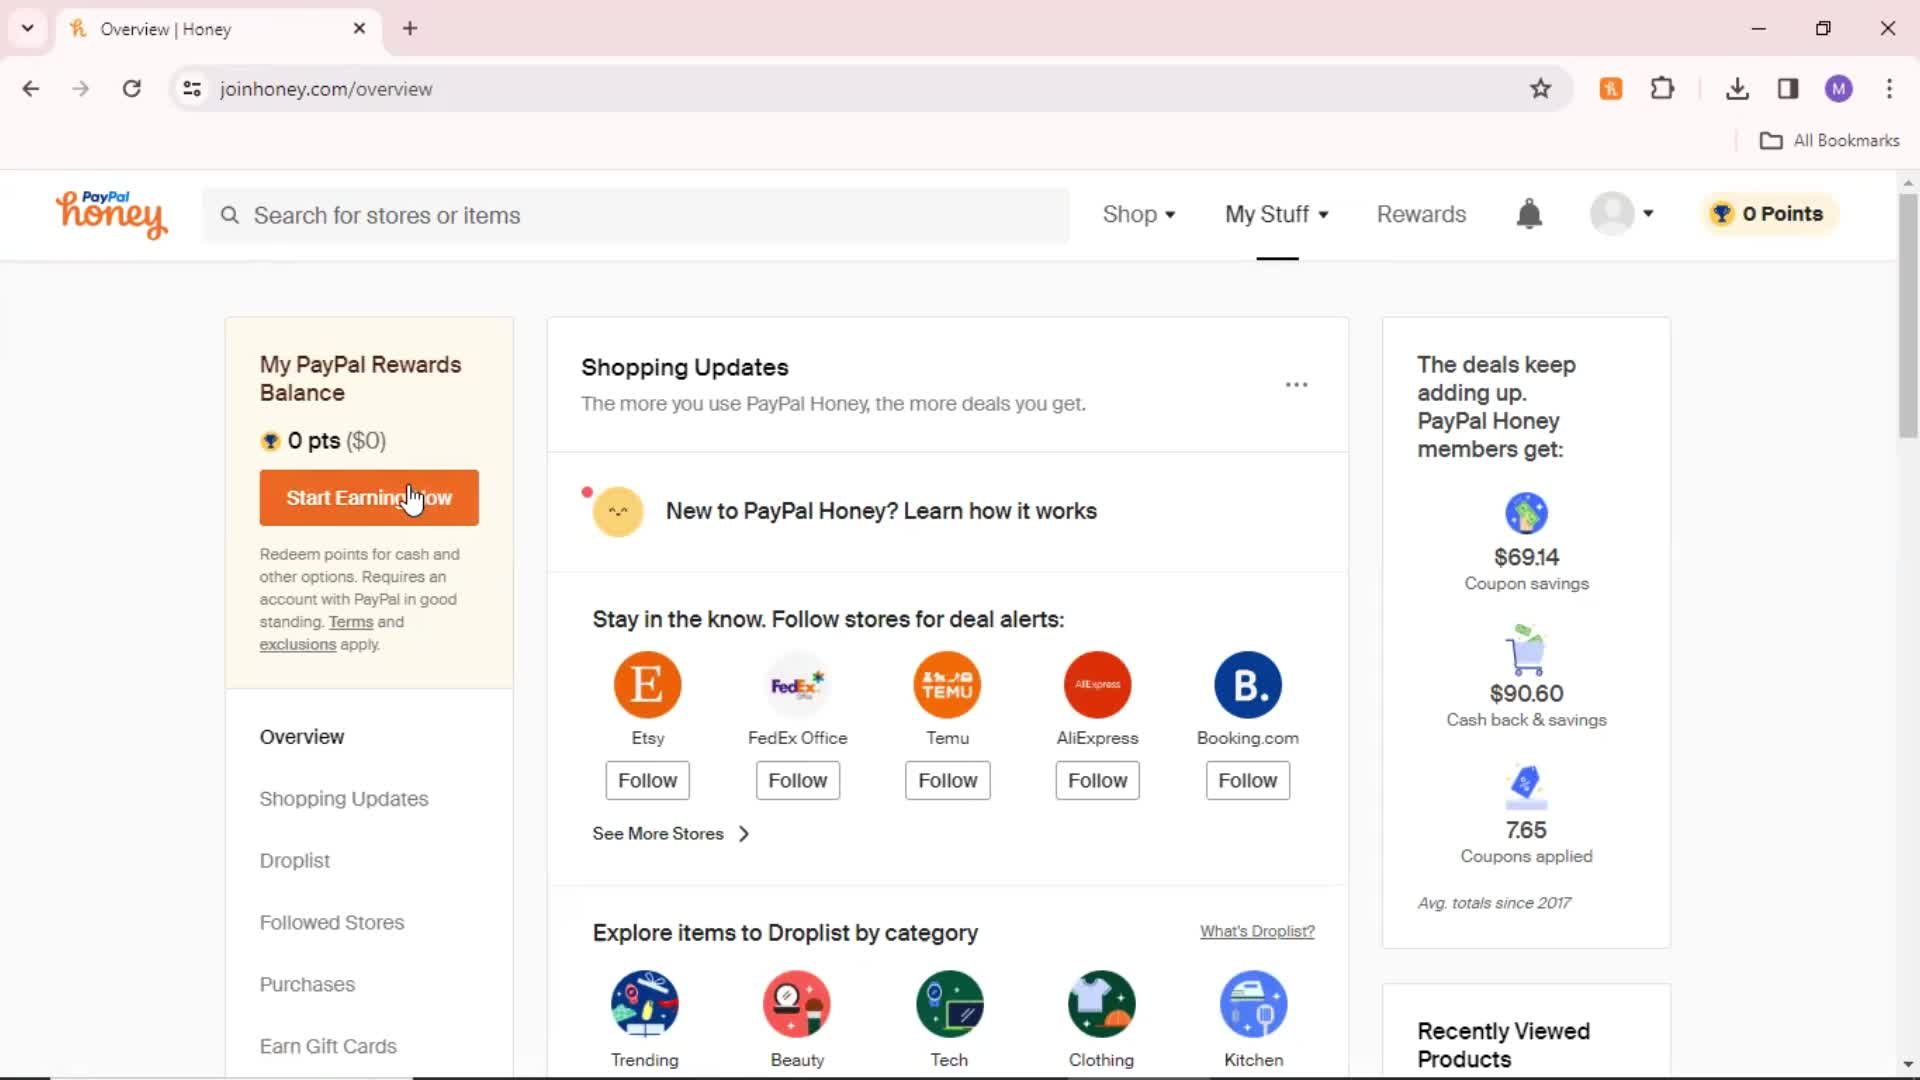Click the page vertical scrollbar thumb
Viewport: 1920px width, 1080px height.
(1908, 315)
